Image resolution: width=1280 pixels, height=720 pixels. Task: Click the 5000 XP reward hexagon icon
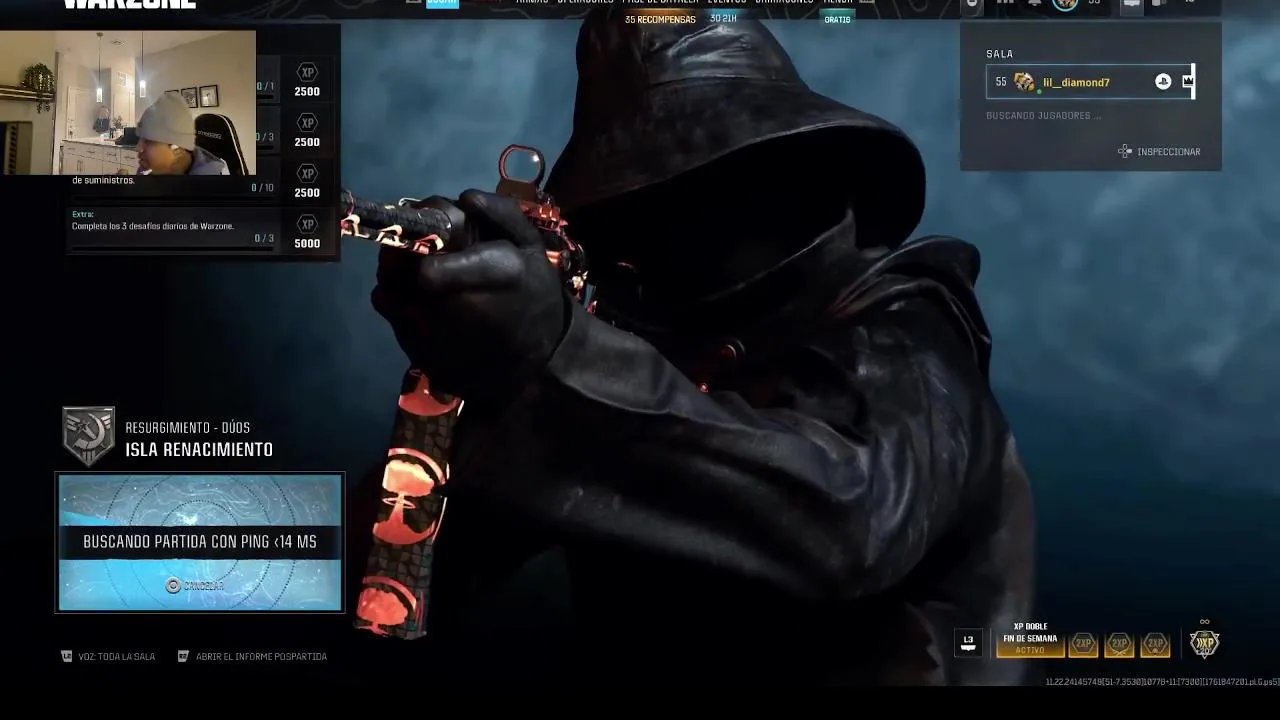point(308,225)
